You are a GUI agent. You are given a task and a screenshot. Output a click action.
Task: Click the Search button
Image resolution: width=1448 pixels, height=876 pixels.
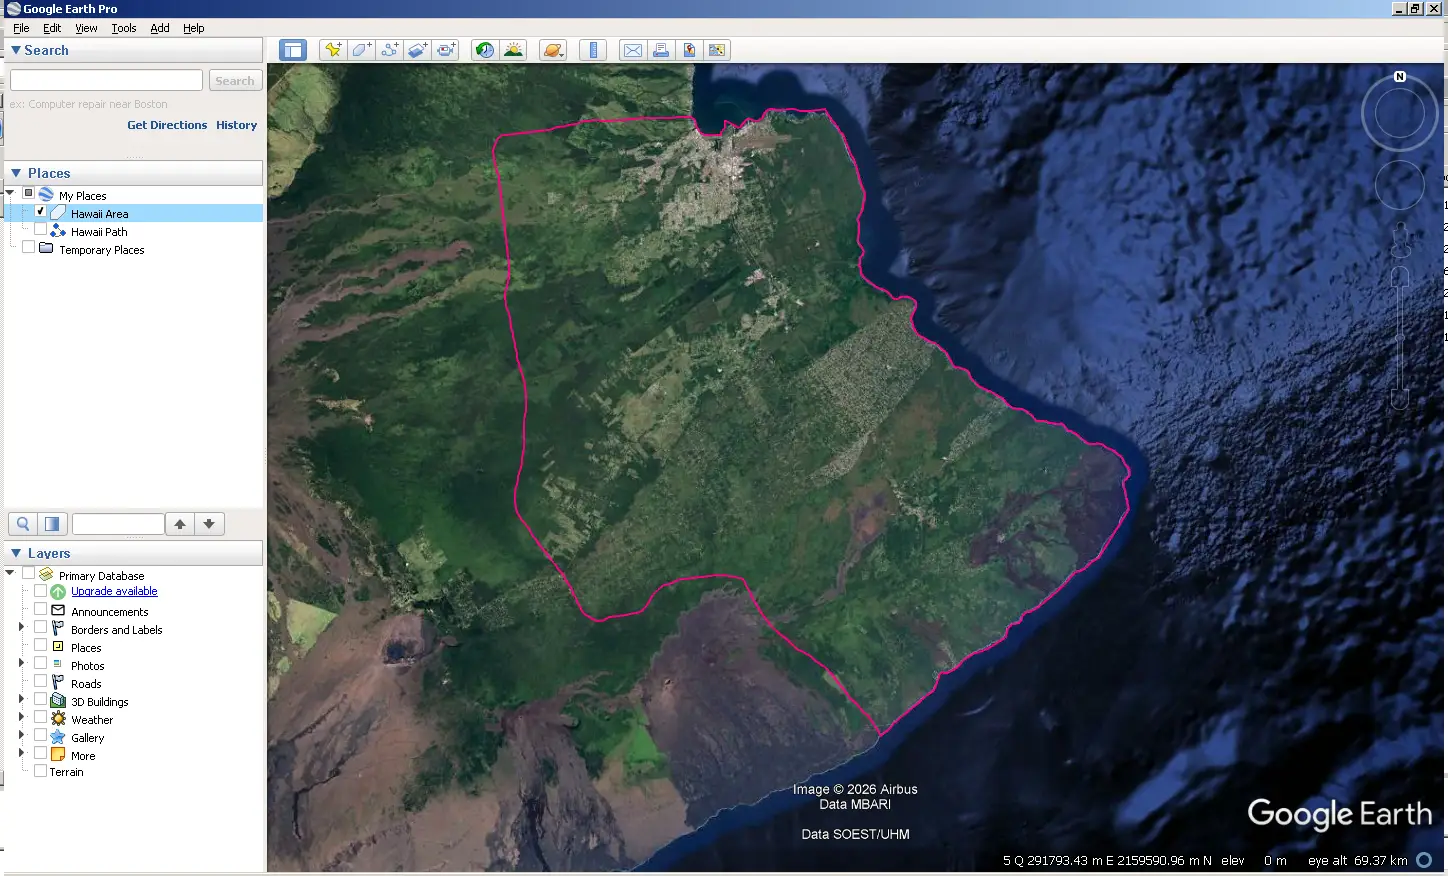click(x=235, y=81)
